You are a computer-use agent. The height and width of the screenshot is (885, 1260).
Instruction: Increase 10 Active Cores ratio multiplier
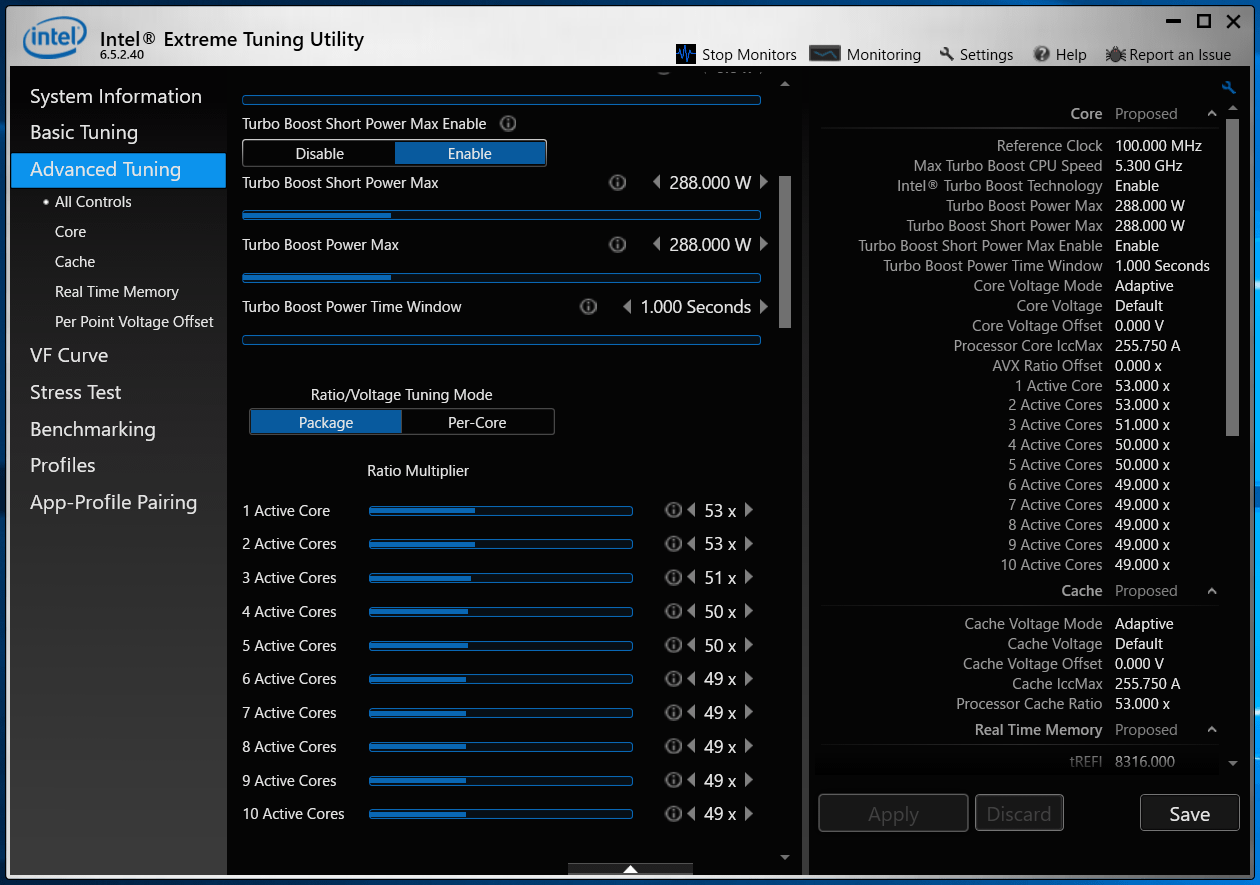749,813
